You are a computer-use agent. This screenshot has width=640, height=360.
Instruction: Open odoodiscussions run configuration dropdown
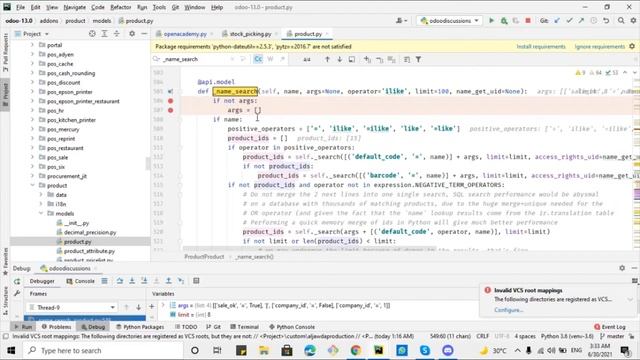click(x=450, y=20)
